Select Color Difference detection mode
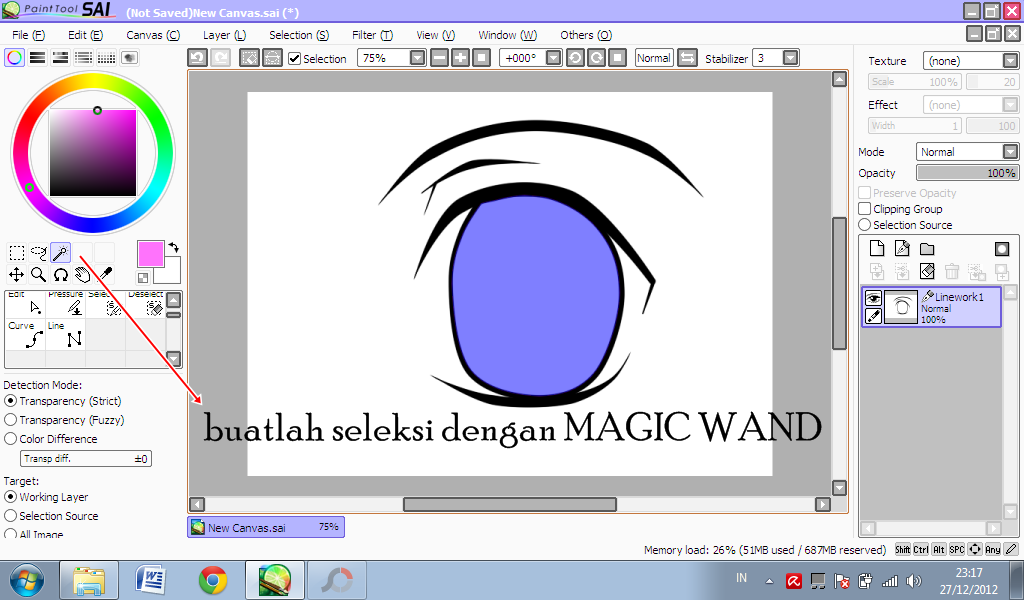This screenshot has width=1024, height=600. tap(10, 439)
